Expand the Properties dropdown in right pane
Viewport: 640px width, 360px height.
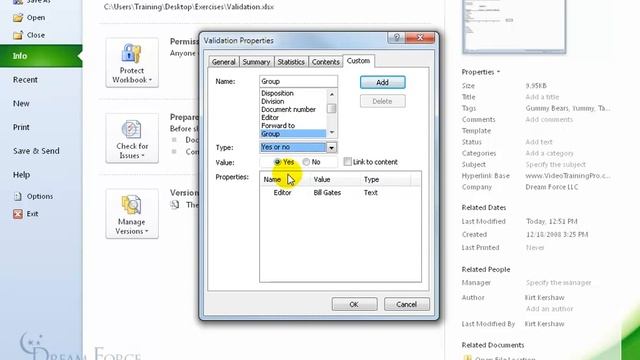point(480,72)
